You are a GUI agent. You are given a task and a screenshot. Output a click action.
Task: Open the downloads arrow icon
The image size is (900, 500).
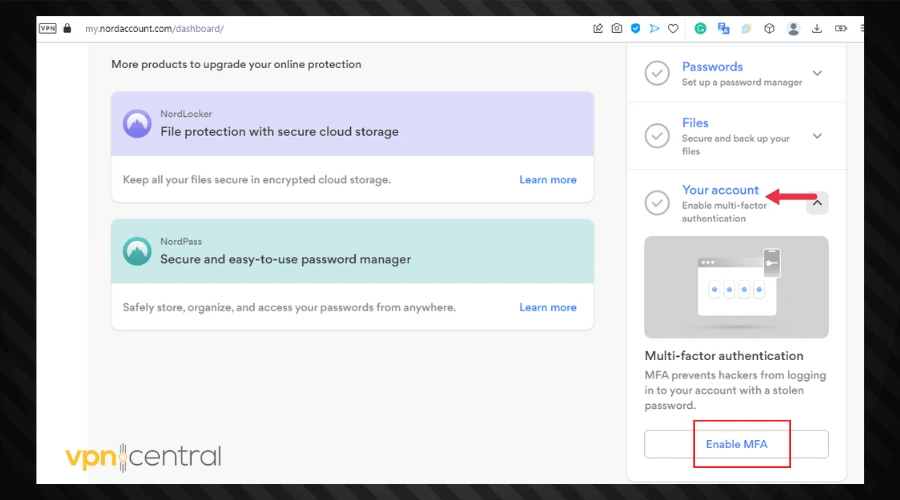click(816, 28)
